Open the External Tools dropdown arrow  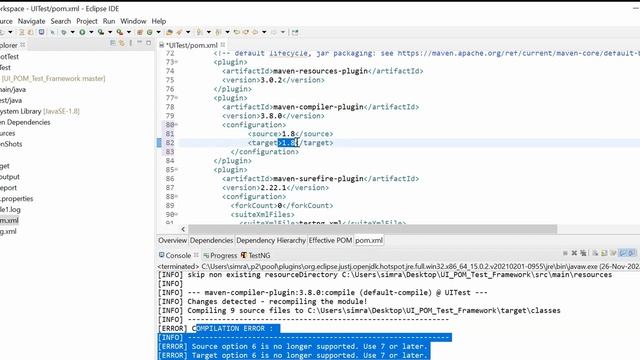coord(129,32)
